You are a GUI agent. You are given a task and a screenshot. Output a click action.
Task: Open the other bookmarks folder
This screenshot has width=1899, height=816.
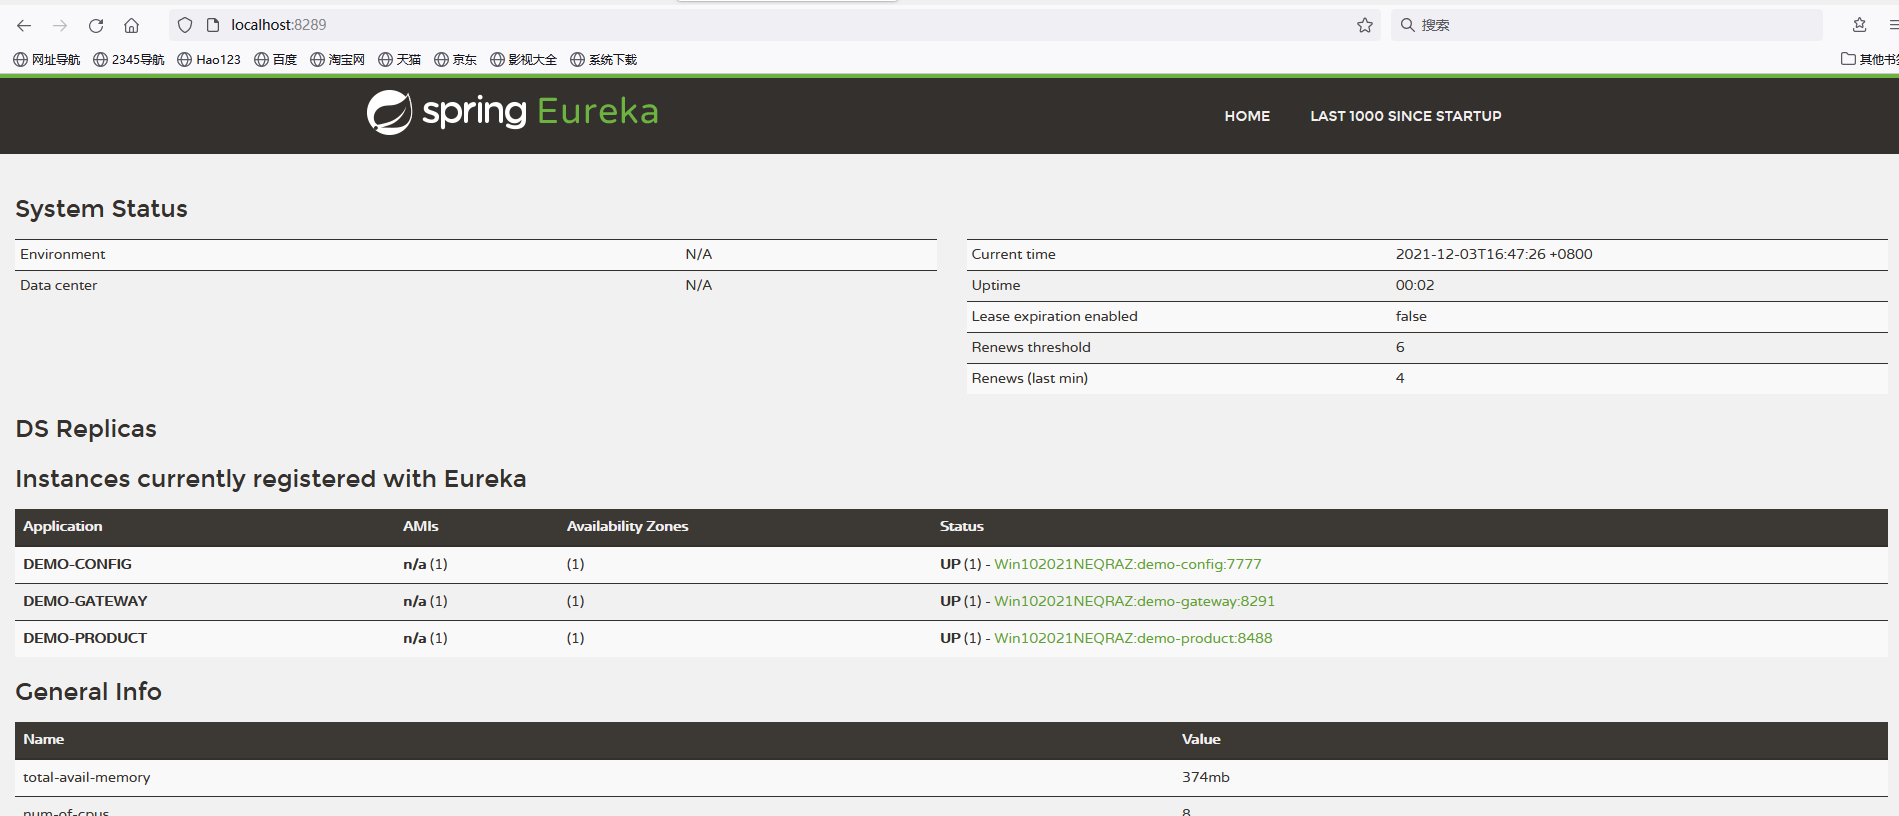coord(1869,60)
